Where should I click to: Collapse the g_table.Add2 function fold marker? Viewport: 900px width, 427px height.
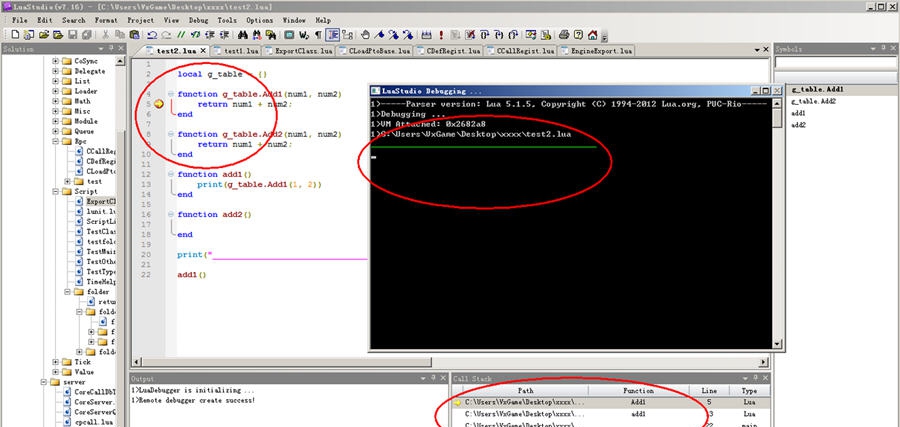(170, 133)
